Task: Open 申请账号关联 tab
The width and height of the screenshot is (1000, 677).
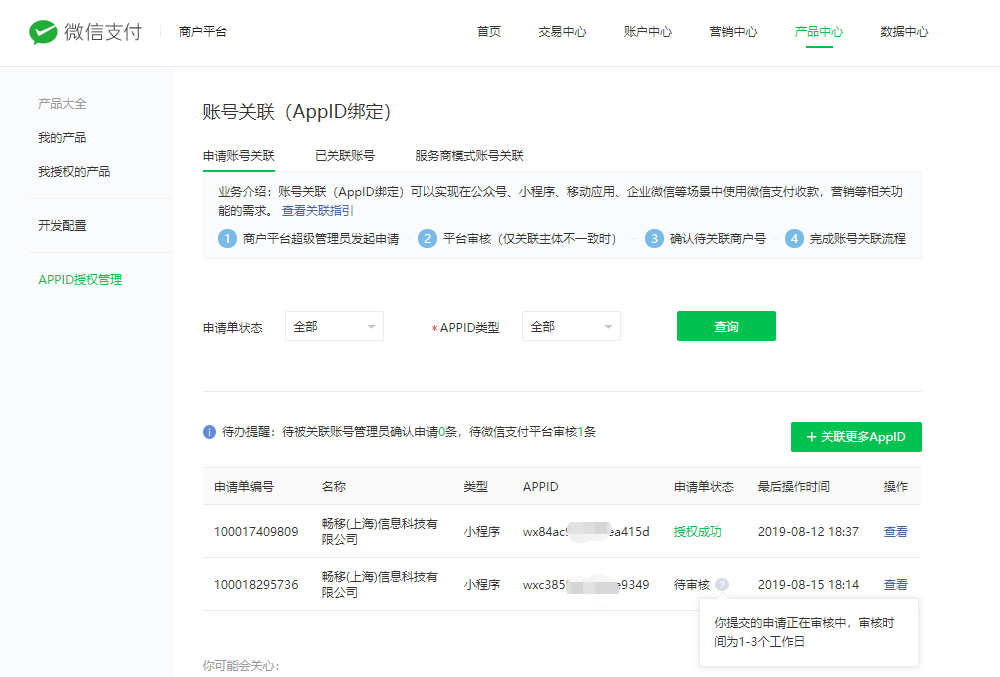Action: point(238,156)
